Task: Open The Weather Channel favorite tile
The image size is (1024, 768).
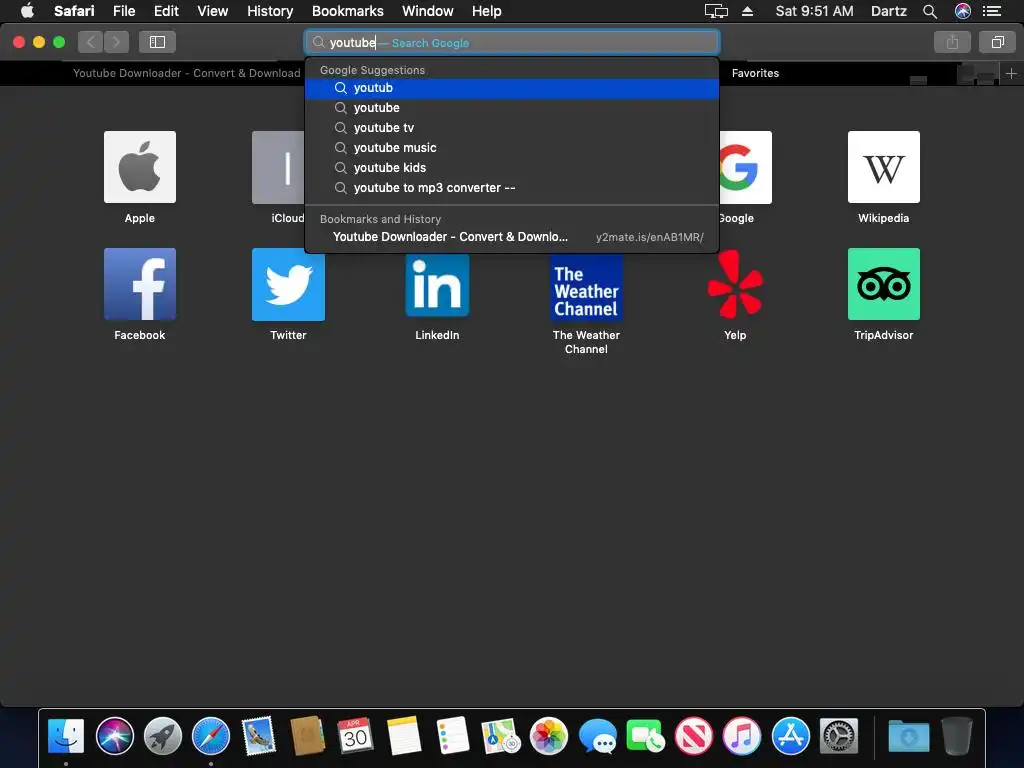Action: tap(586, 287)
